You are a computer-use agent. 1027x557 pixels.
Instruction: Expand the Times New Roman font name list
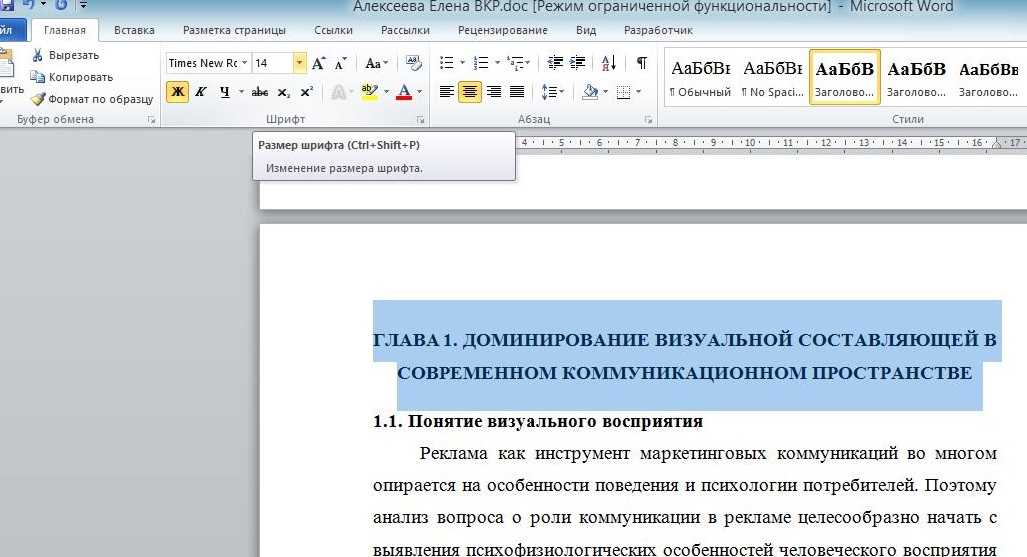(x=245, y=63)
